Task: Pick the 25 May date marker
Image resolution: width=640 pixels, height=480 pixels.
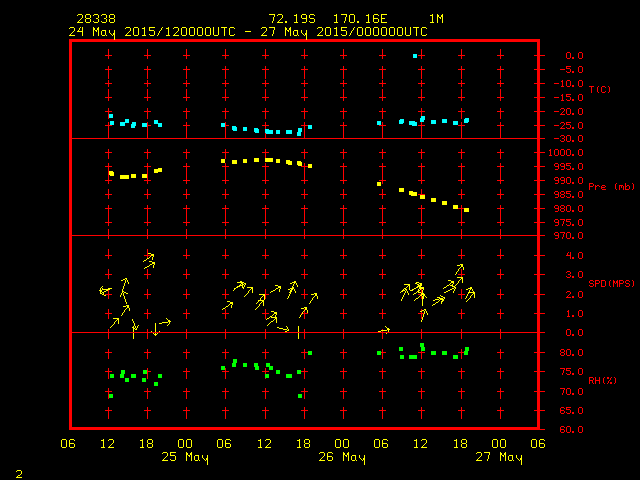Action: (185, 458)
